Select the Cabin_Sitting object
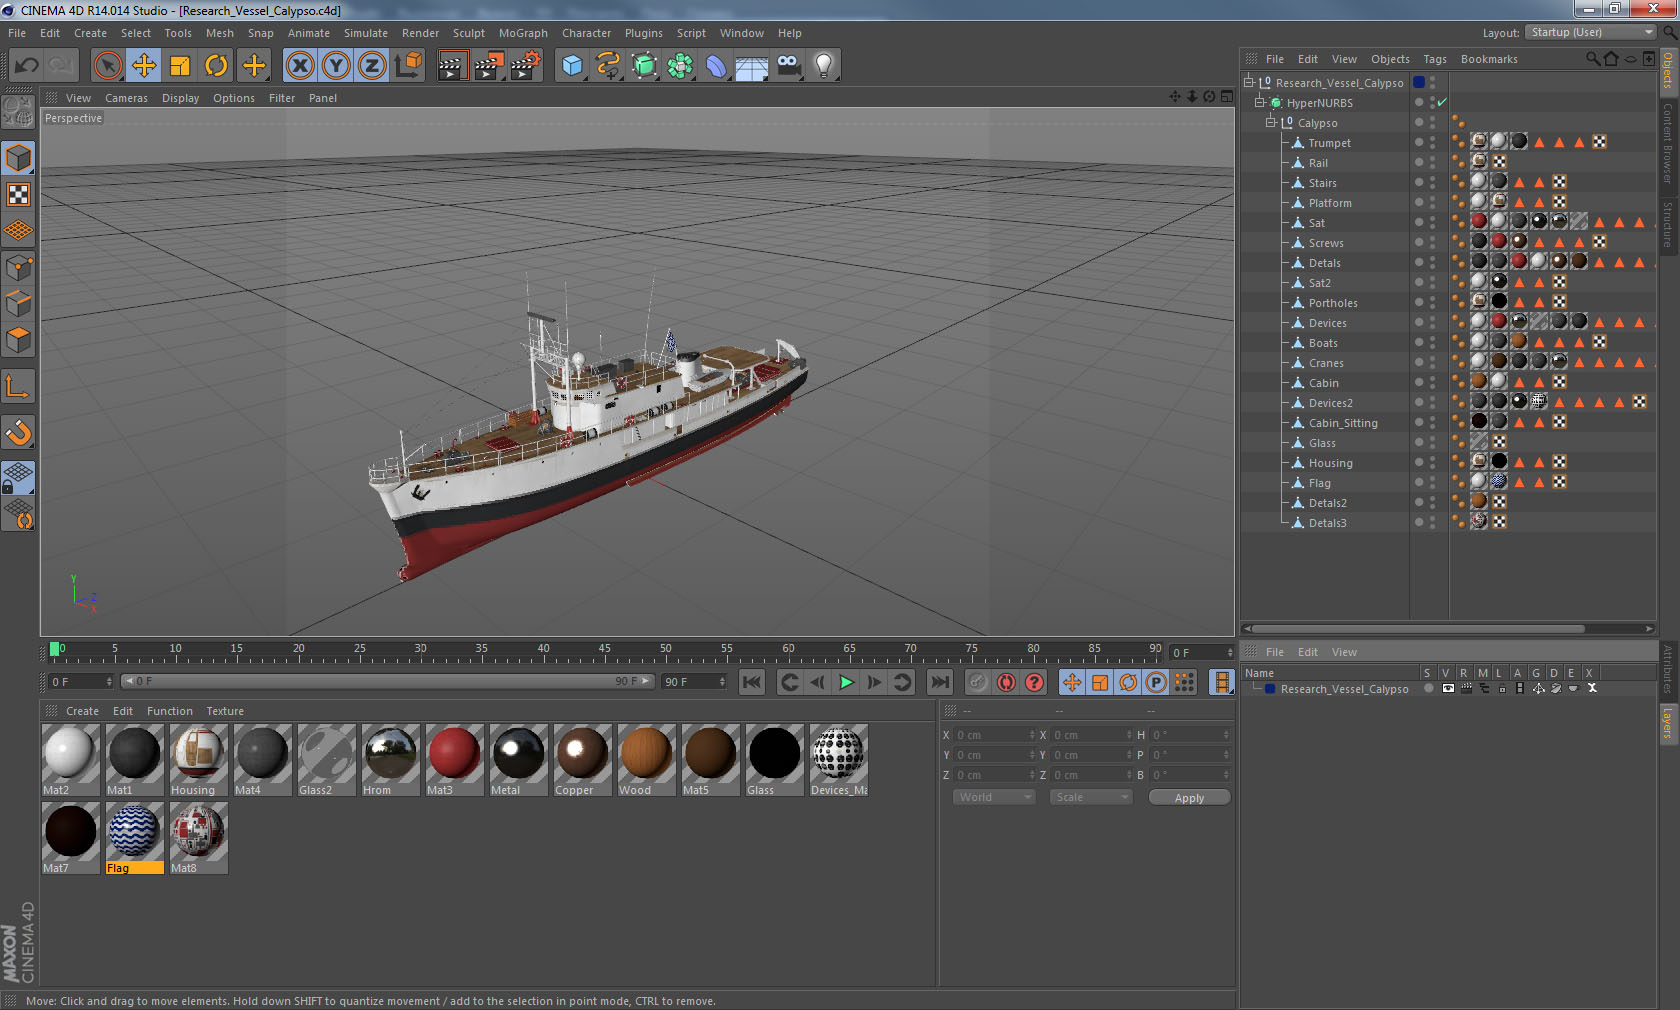 point(1343,423)
